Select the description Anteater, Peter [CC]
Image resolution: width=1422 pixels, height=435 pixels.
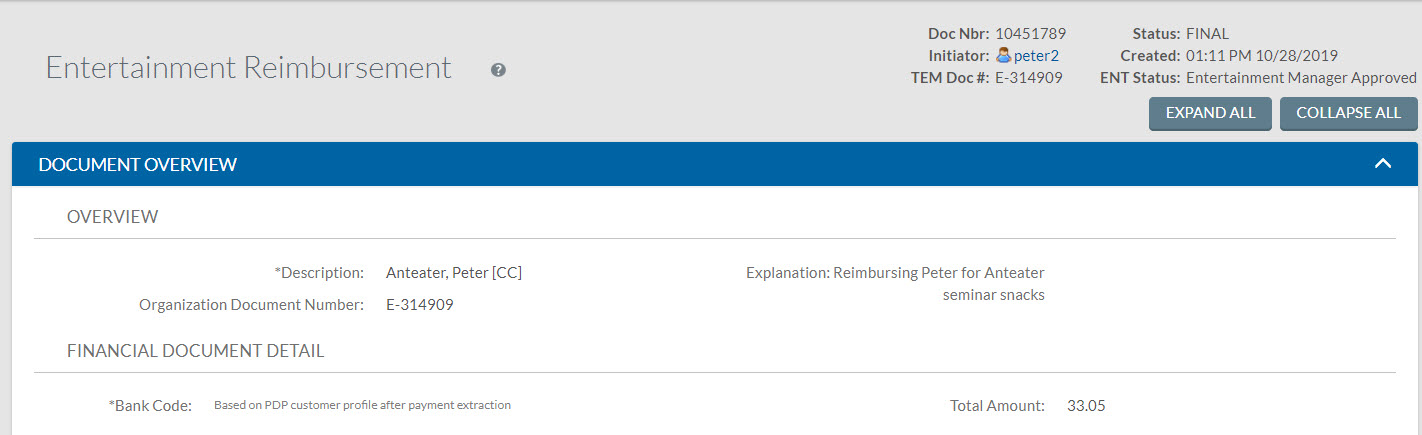point(454,273)
